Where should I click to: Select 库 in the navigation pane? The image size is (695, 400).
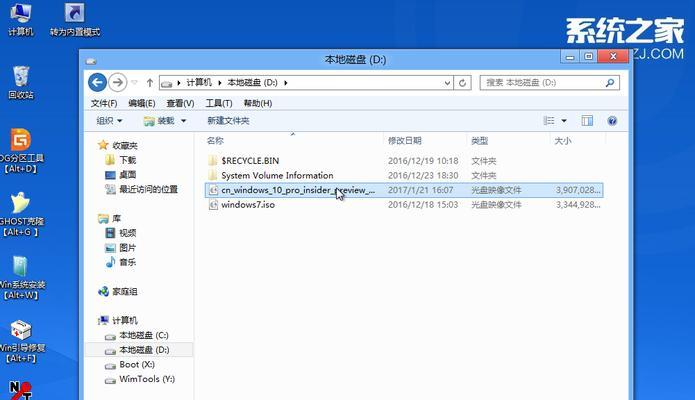pyautogui.click(x=116, y=218)
